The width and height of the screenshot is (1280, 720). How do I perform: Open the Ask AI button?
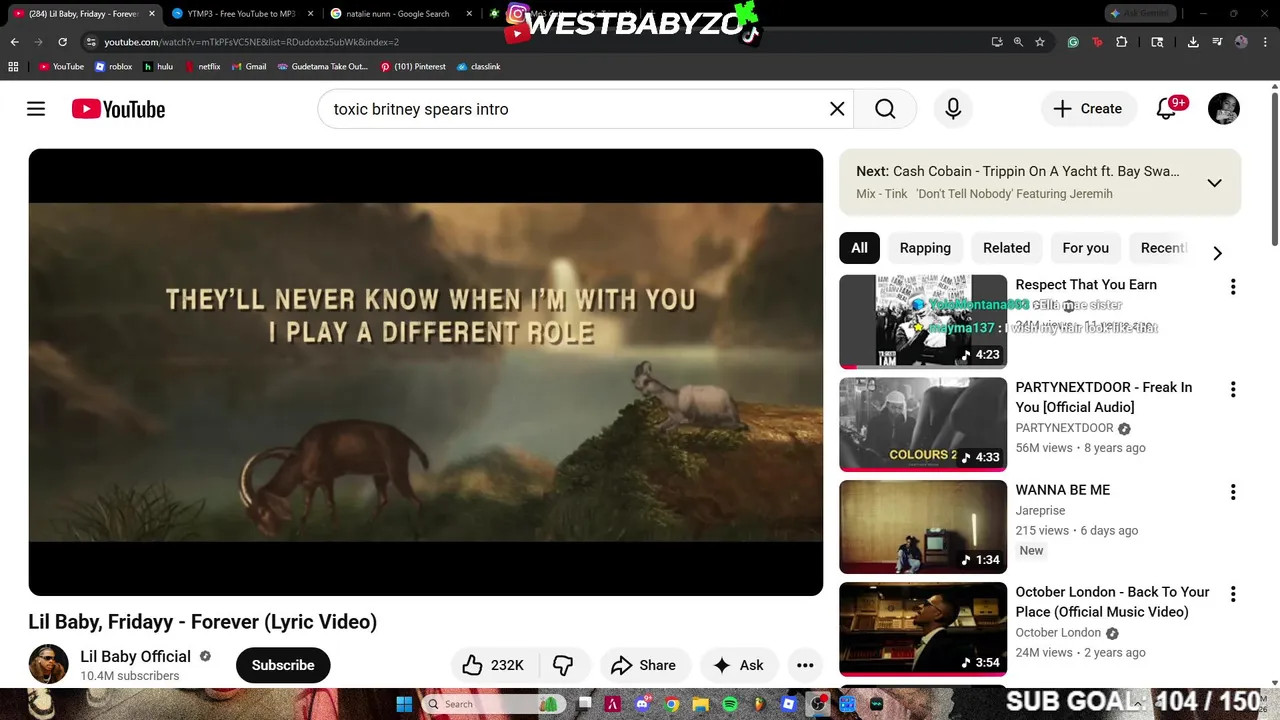pos(738,665)
